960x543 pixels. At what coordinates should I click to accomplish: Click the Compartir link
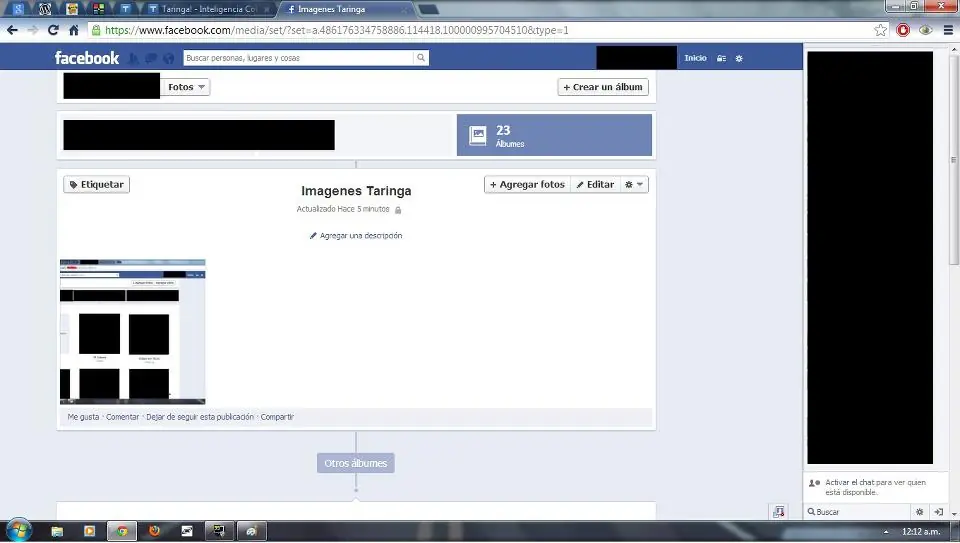[x=277, y=417]
